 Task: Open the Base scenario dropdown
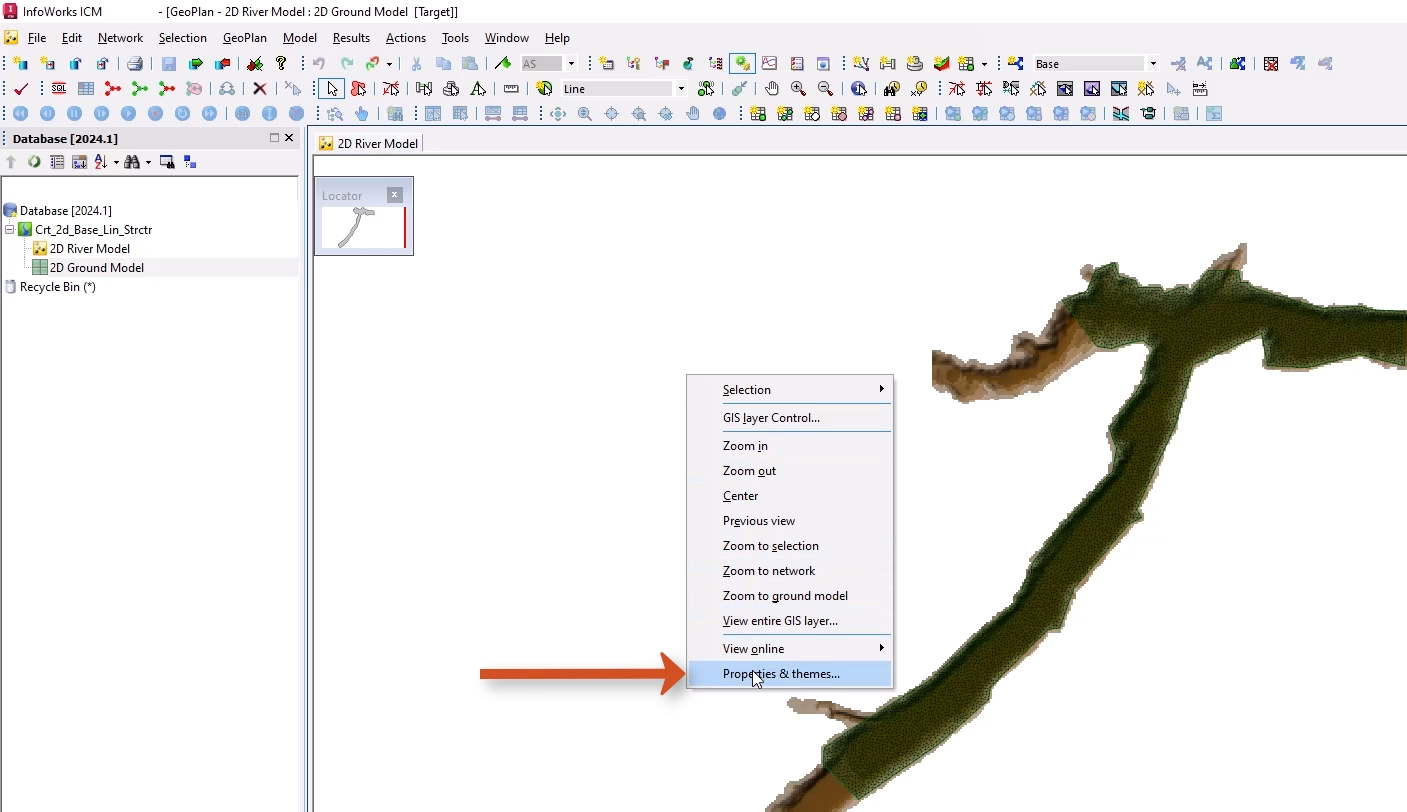tap(1153, 64)
